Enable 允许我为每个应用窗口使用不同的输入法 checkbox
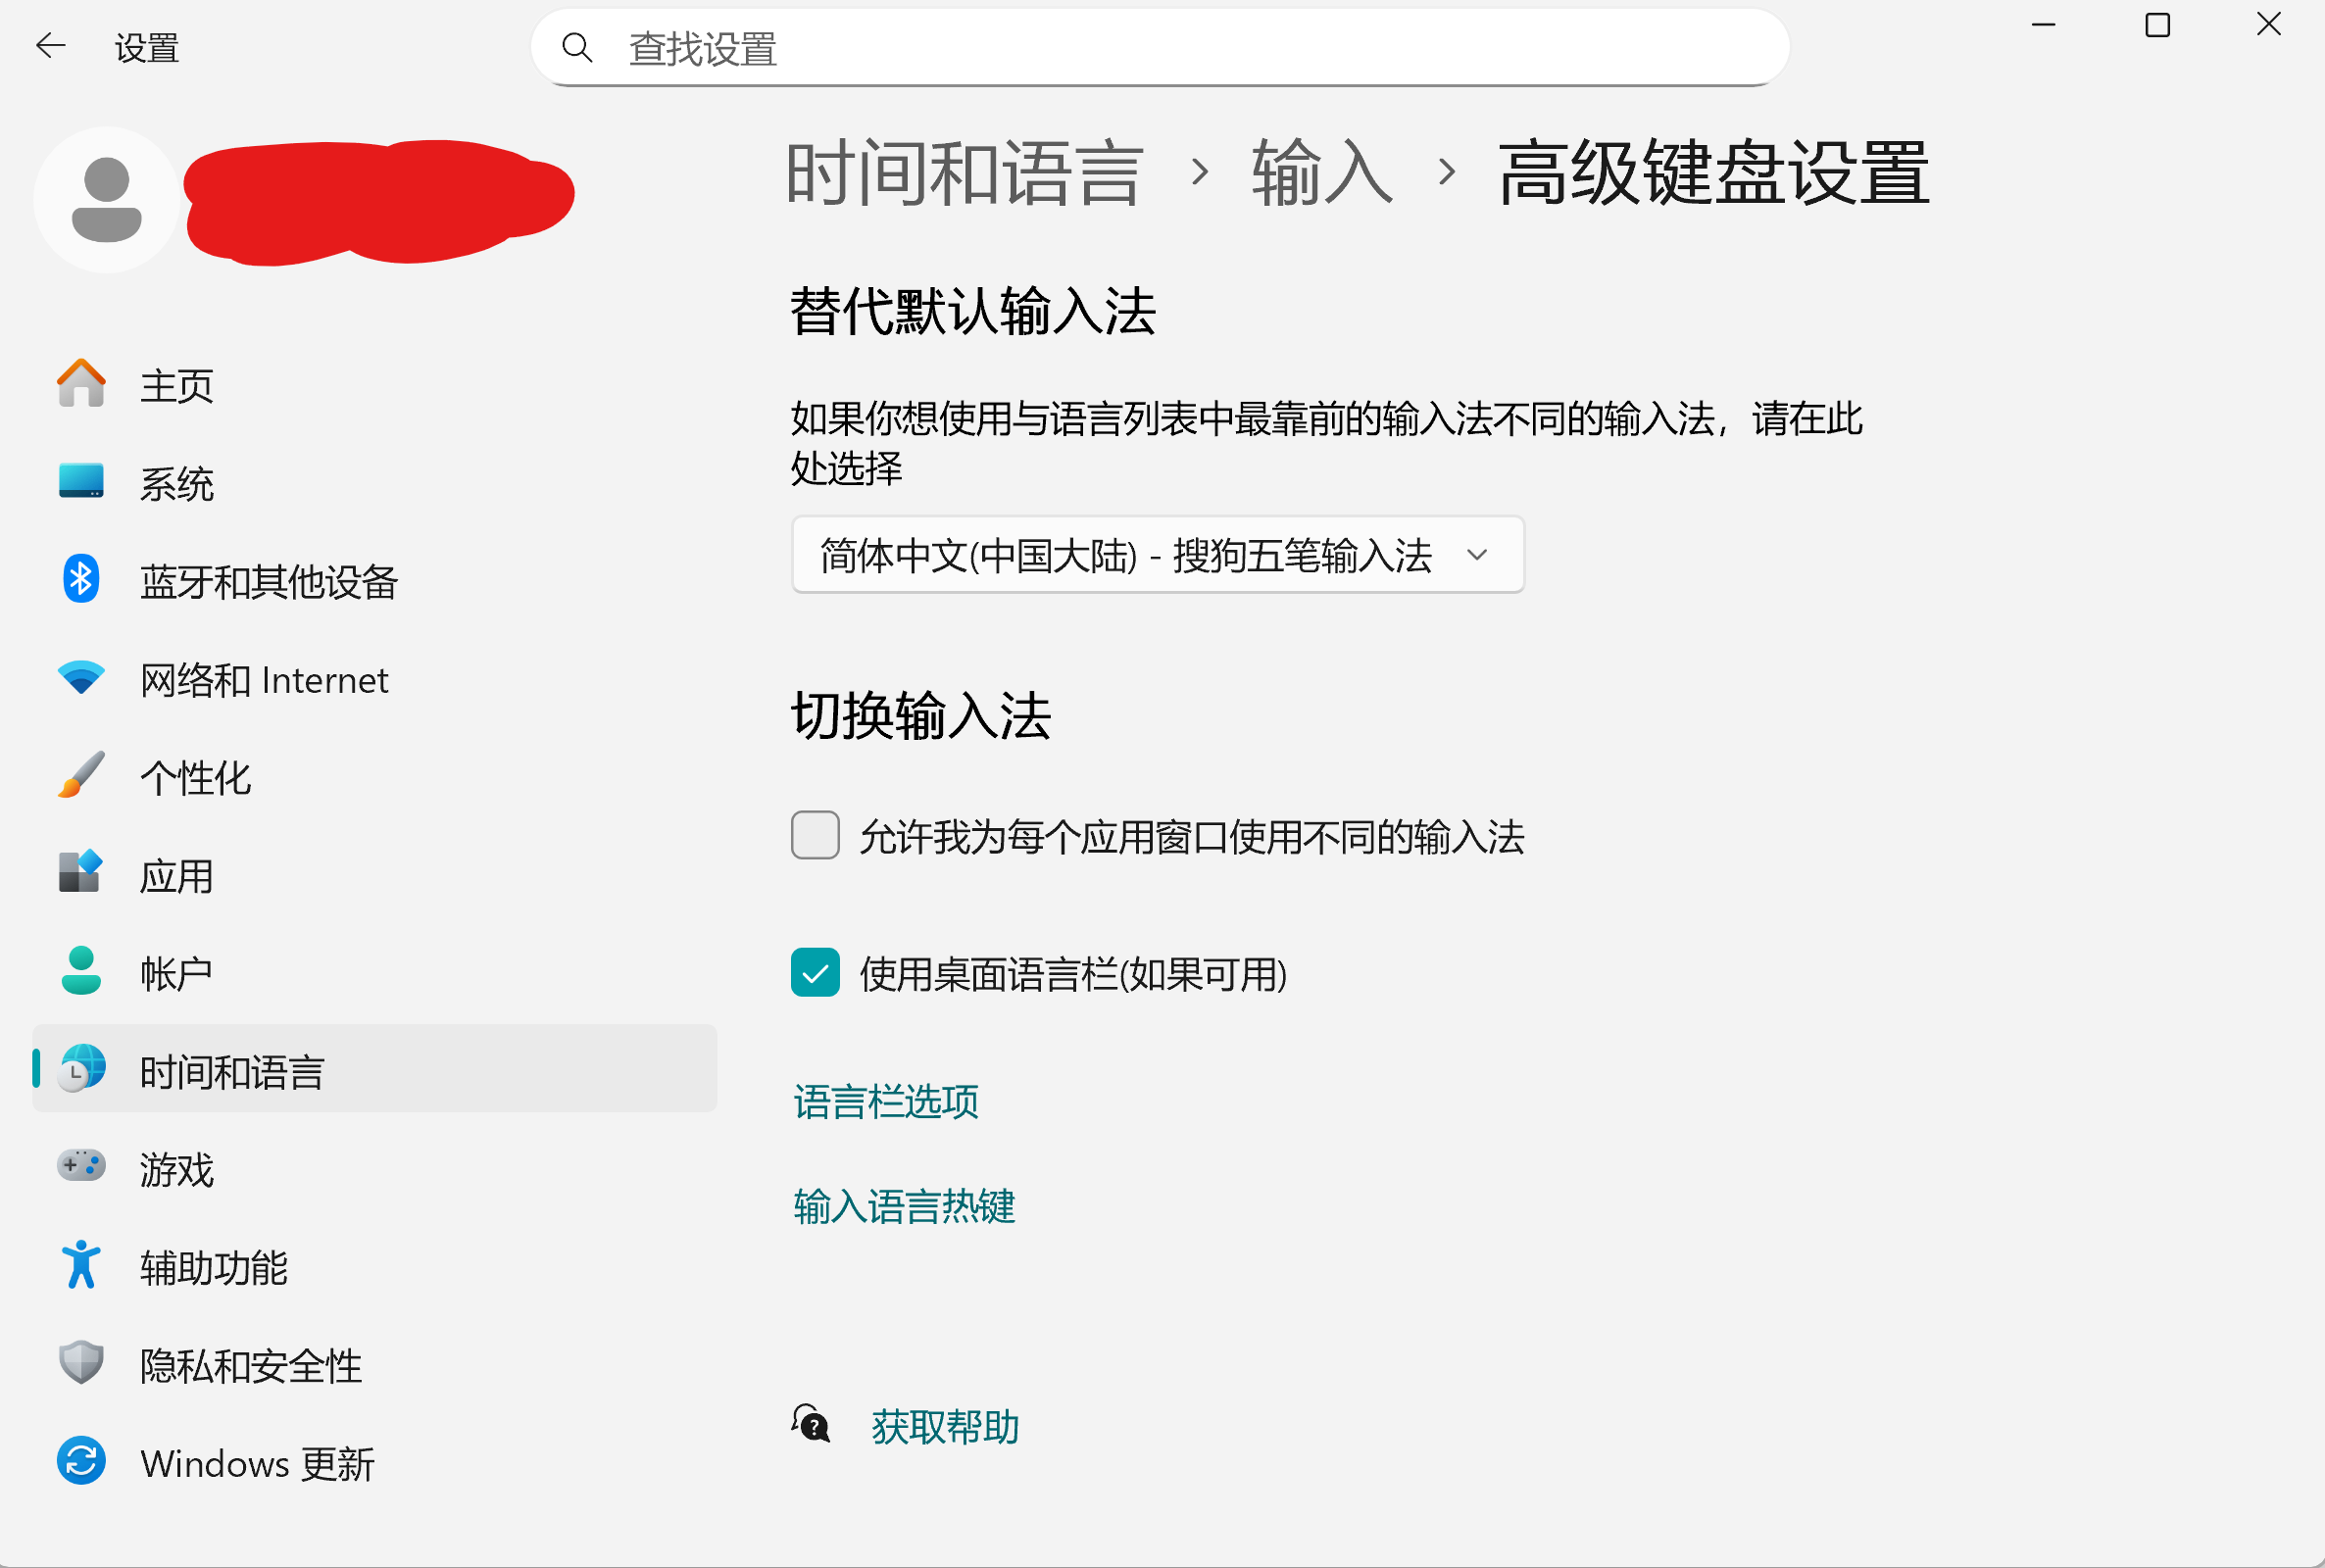This screenshot has width=2325, height=1568. (815, 836)
